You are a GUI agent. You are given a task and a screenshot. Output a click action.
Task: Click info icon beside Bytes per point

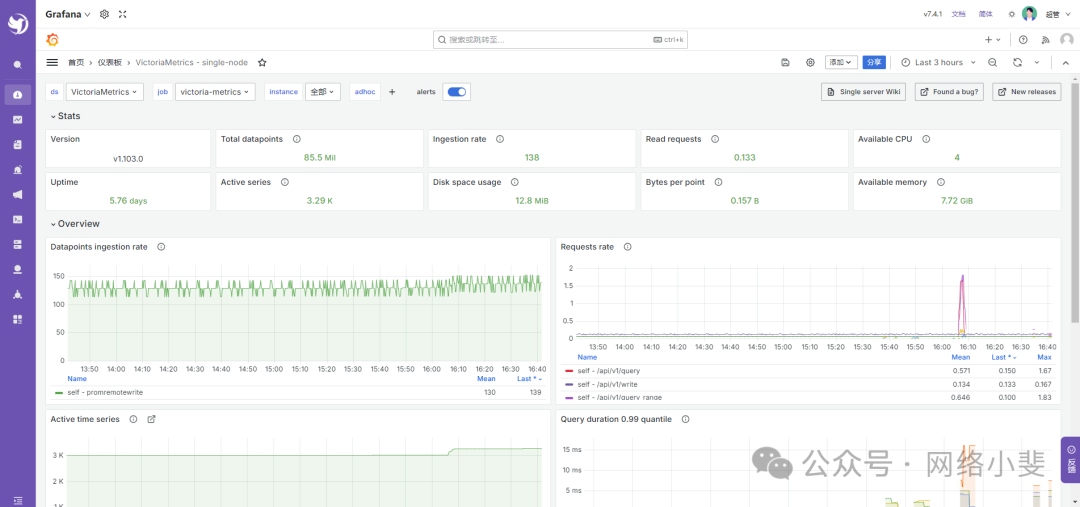[x=718, y=183]
